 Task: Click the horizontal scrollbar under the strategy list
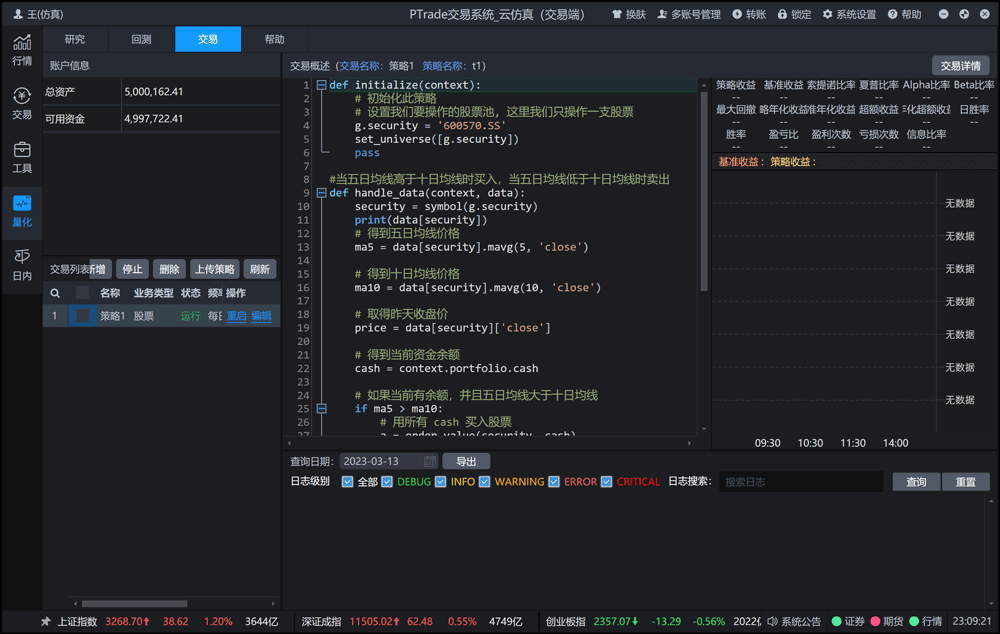coord(135,603)
